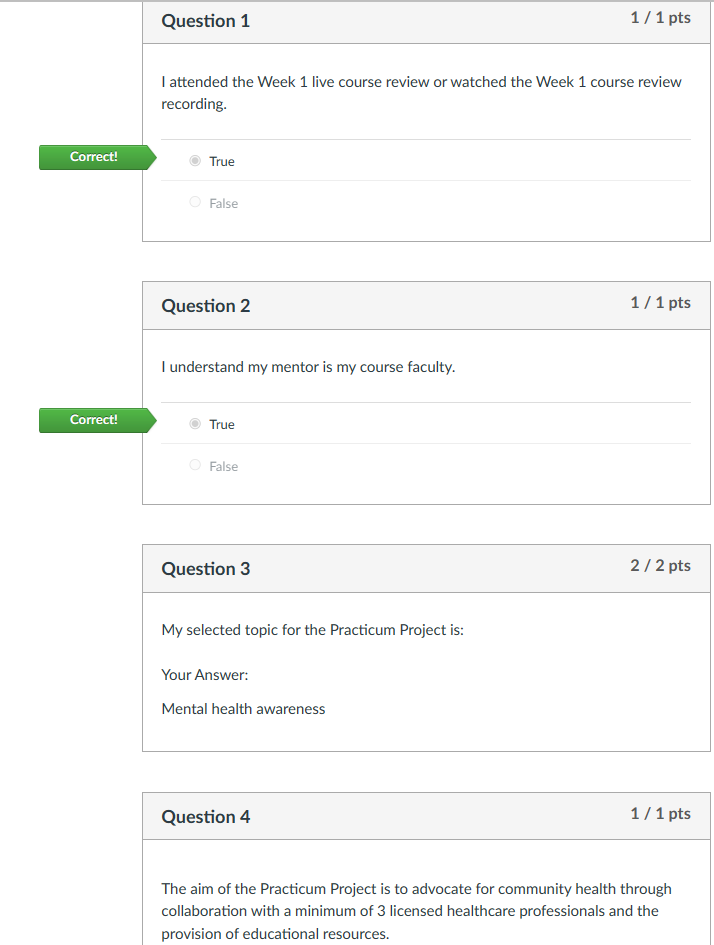
Task: Click the Your Answer: label
Action: point(205,675)
